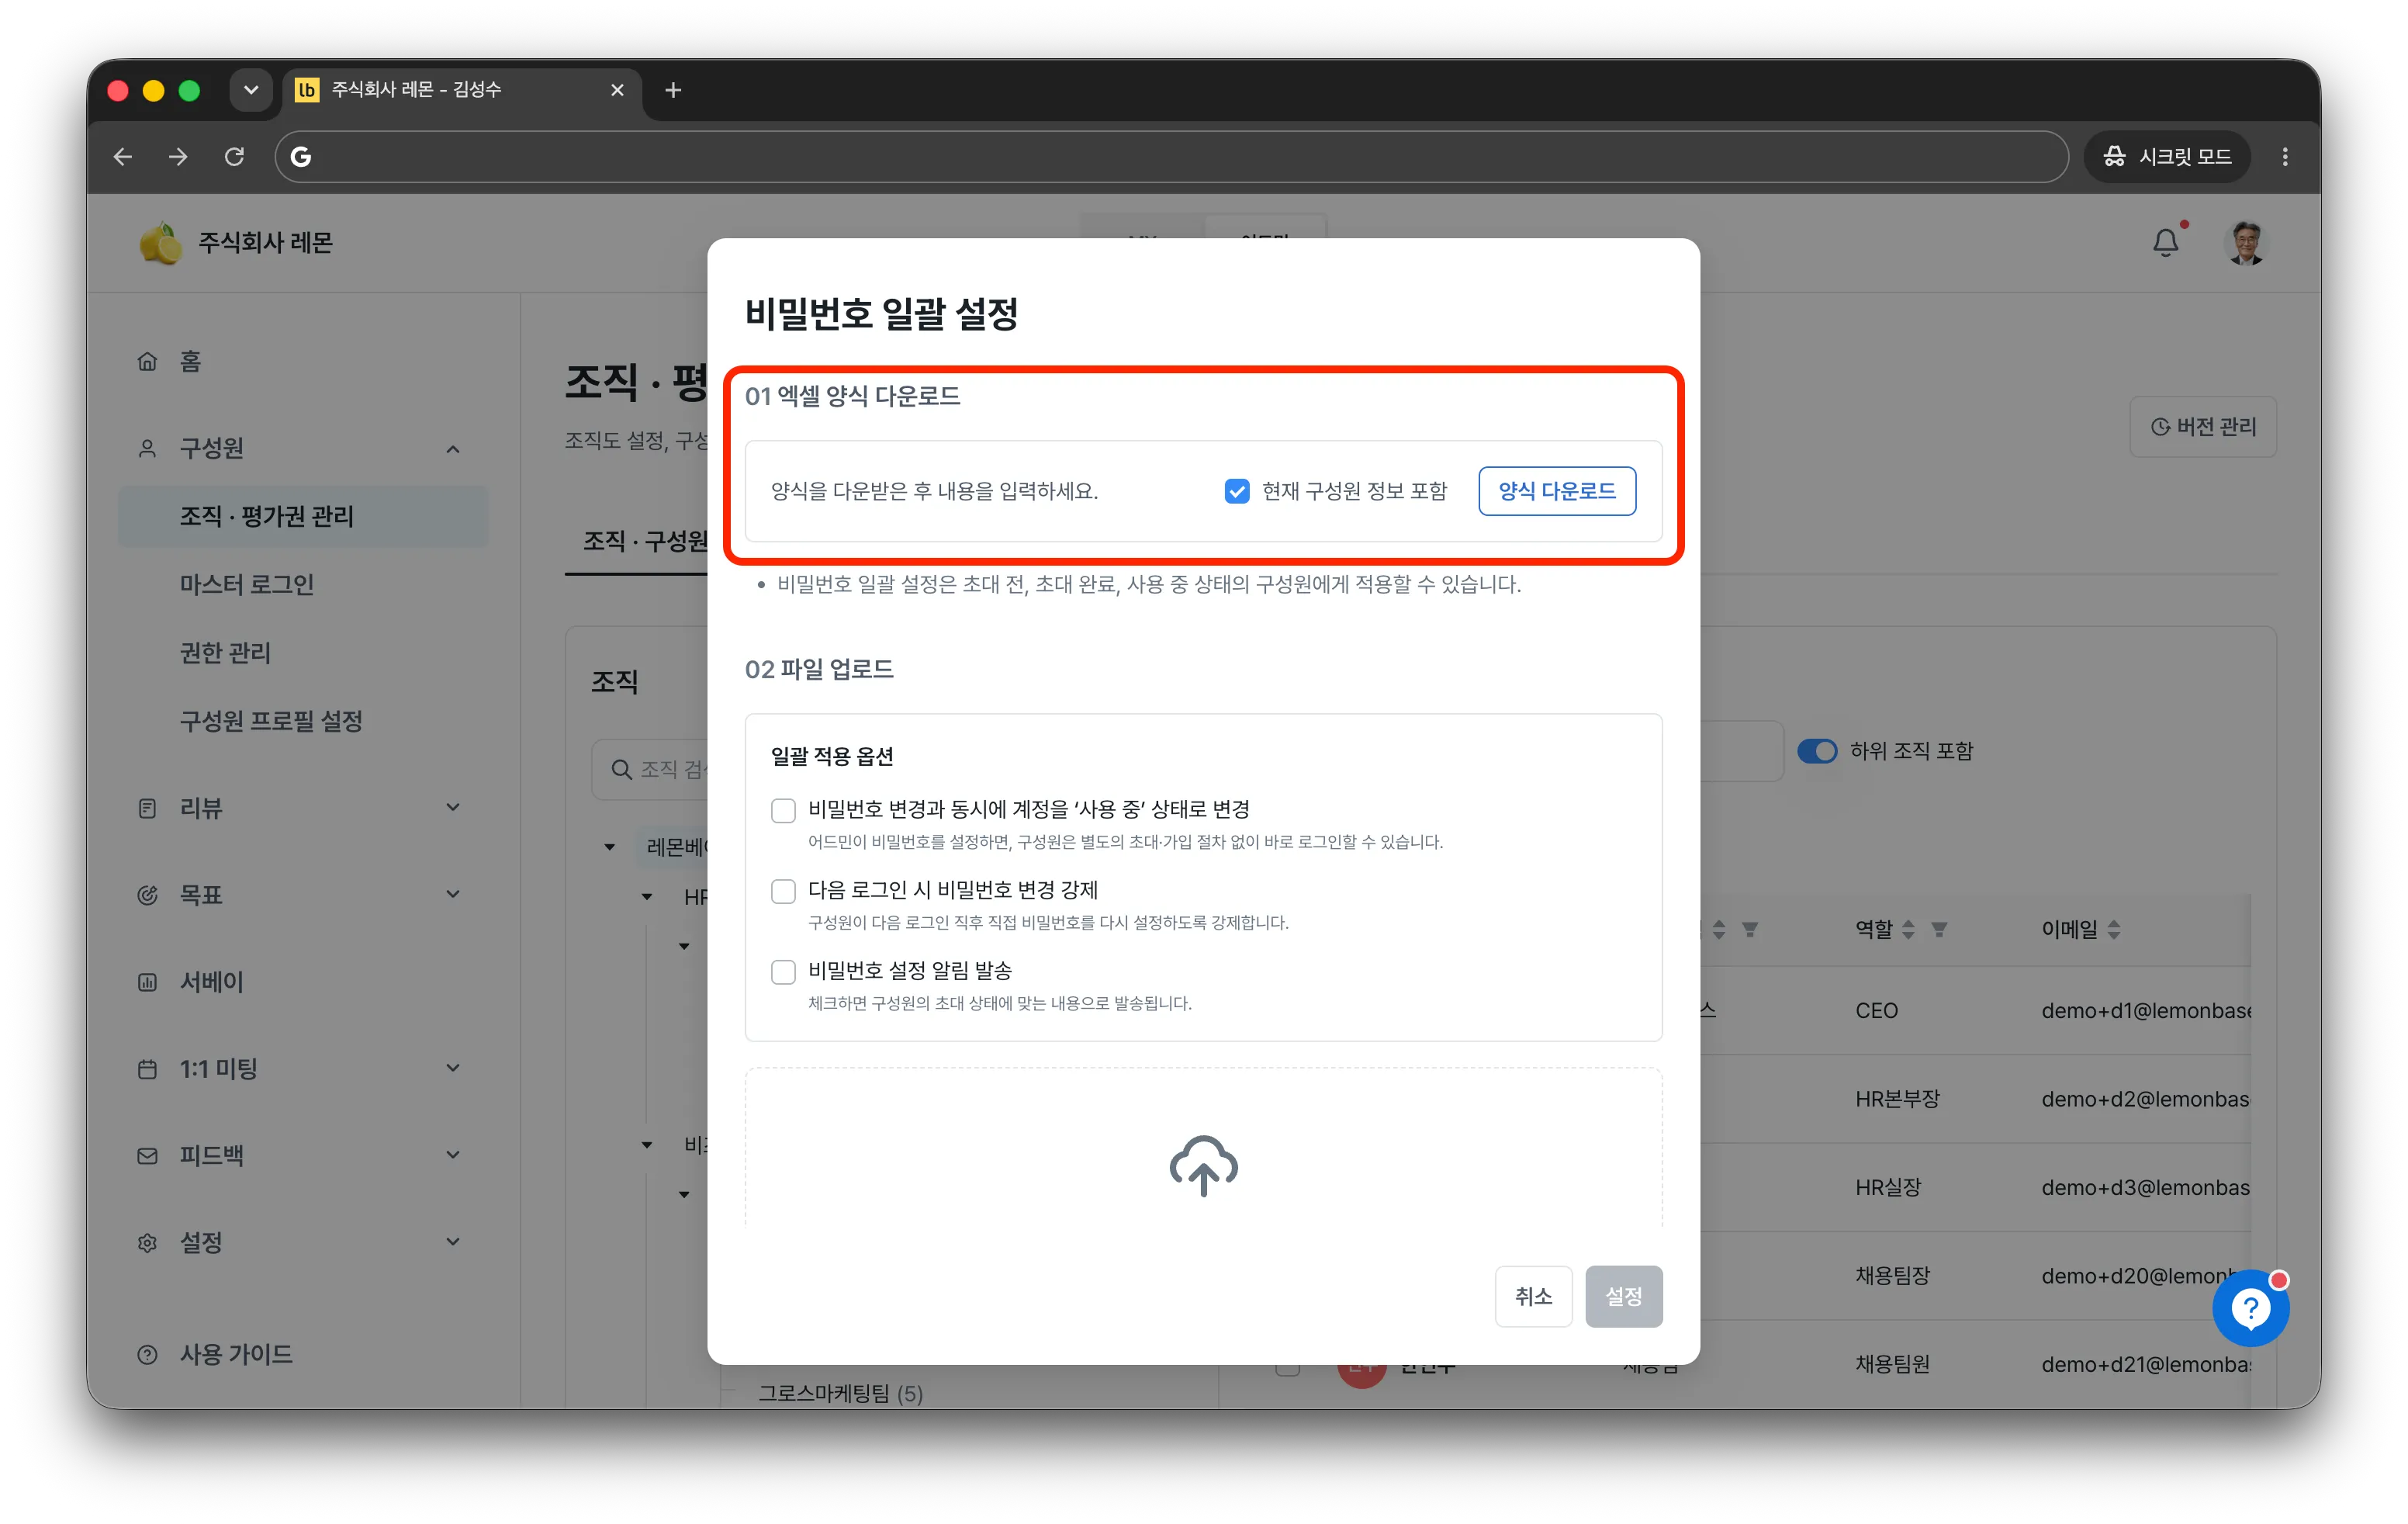Click the HR실장 role cell
This screenshot has height=1524, width=2408.
click(1888, 1187)
